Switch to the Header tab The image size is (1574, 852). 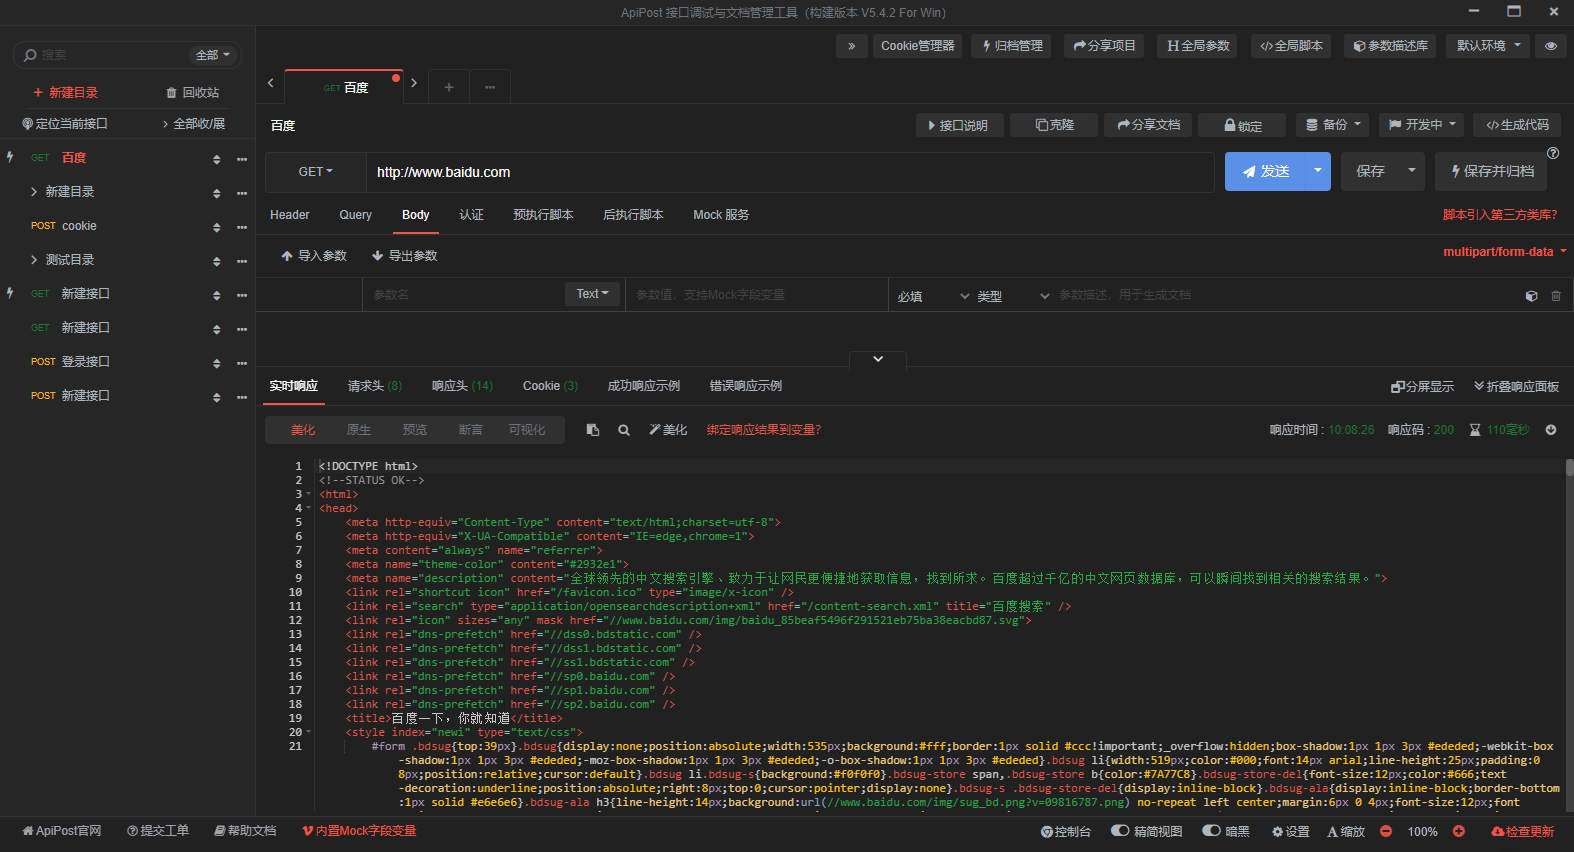pos(290,215)
